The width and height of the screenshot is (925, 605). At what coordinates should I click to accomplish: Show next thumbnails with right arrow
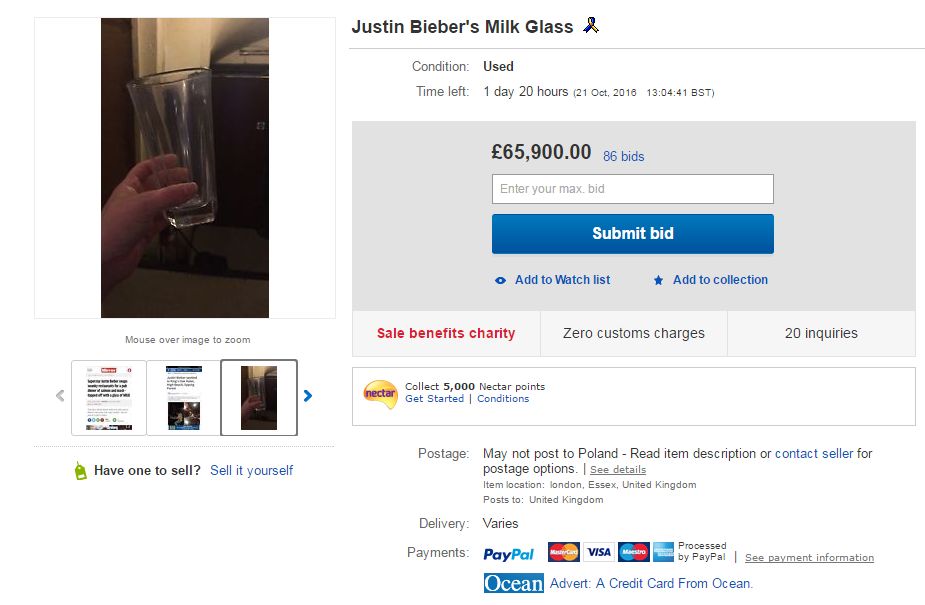(308, 396)
